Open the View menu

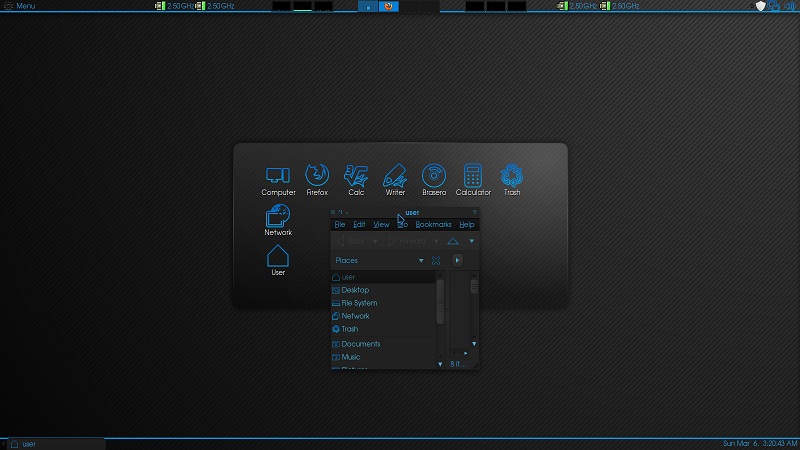pyautogui.click(x=381, y=224)
